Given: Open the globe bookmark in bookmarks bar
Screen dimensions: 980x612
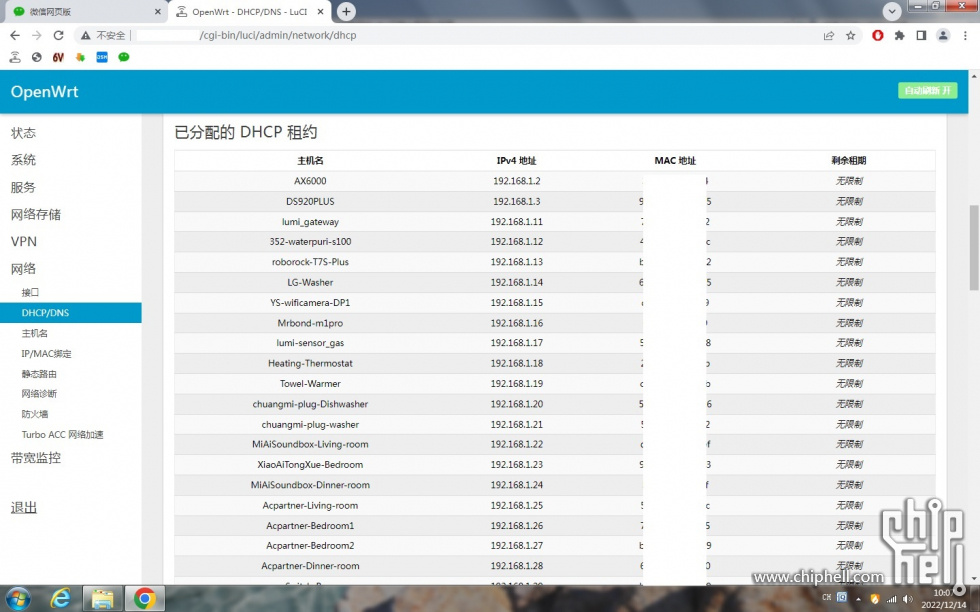Looking at the screenshot, I should click(37, 58).
